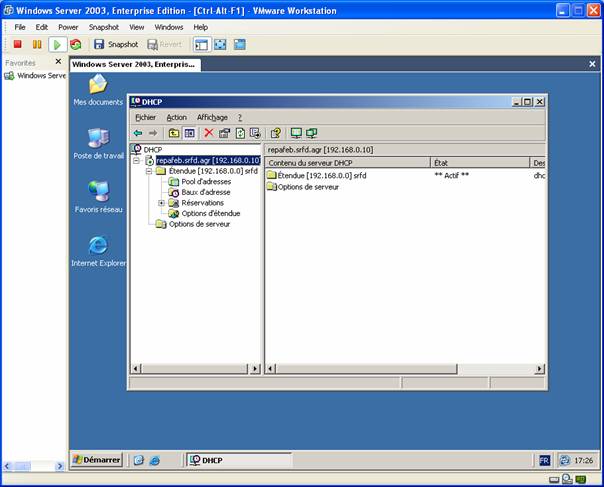Click the Help icon in DHCP toolbar
The height and width of the screenshot is (487, 604).
275,133
